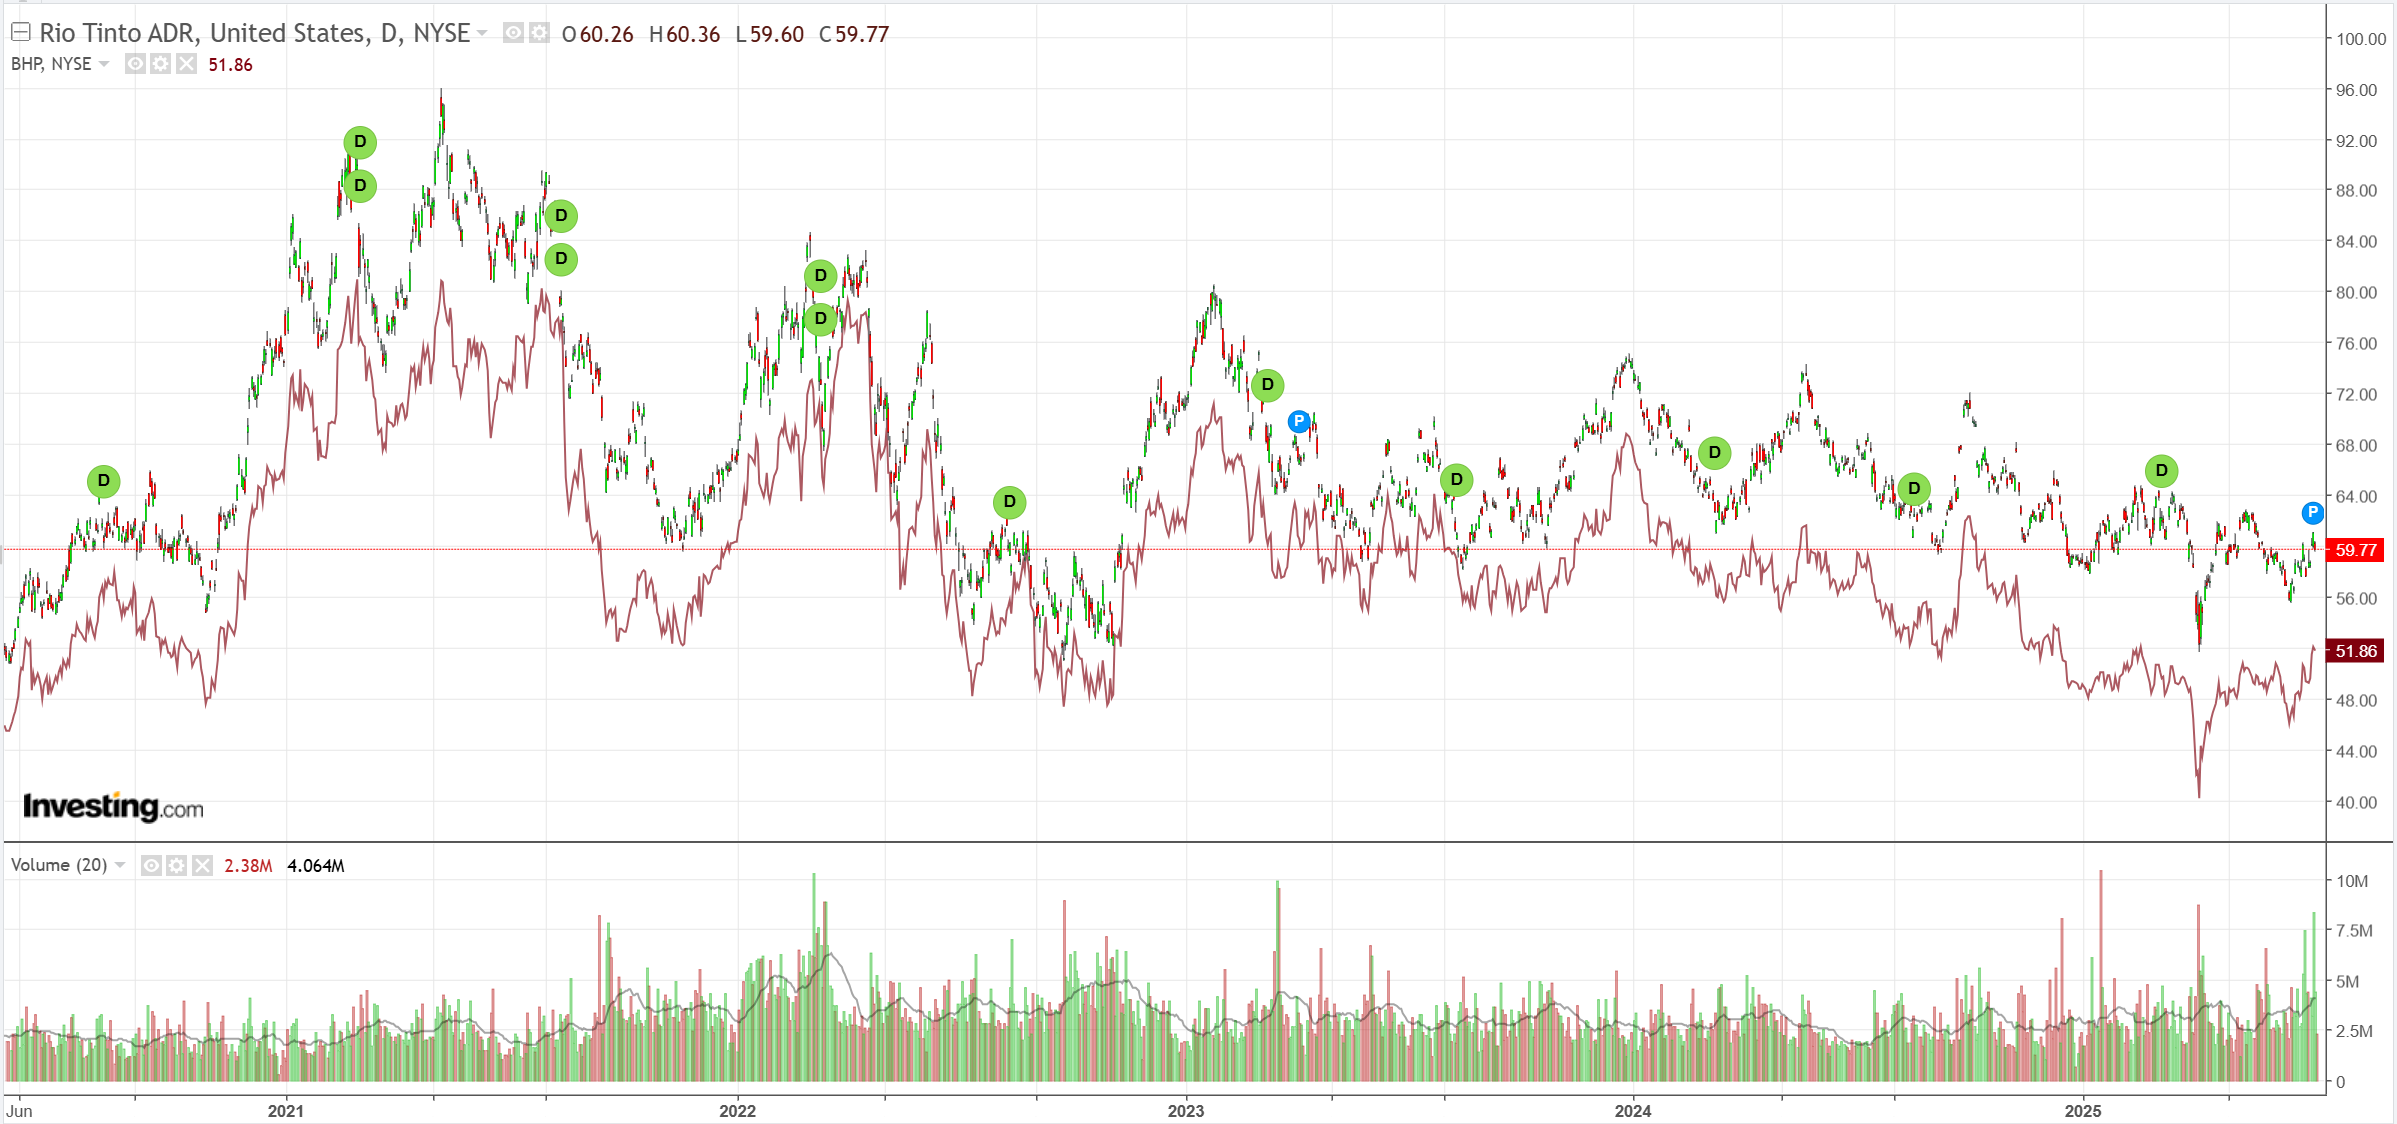Screen dimensions: 2397x1124
Task: Click the blue P marker near 2023
Action: tap(1298, 421)
